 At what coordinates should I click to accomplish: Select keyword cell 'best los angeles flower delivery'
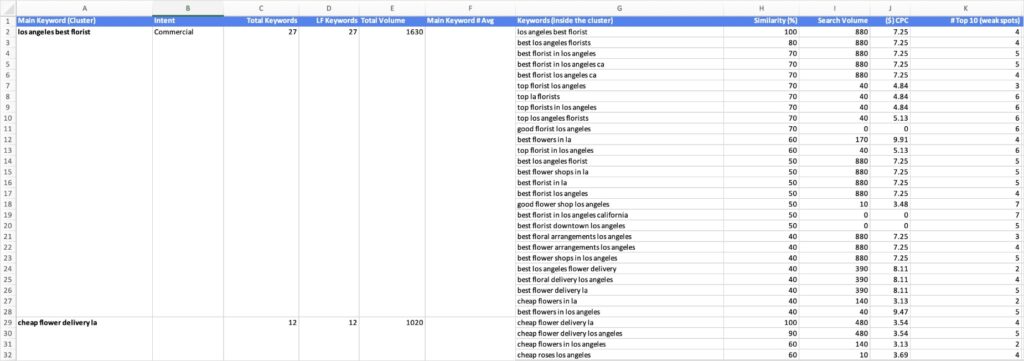pos(618,269)
